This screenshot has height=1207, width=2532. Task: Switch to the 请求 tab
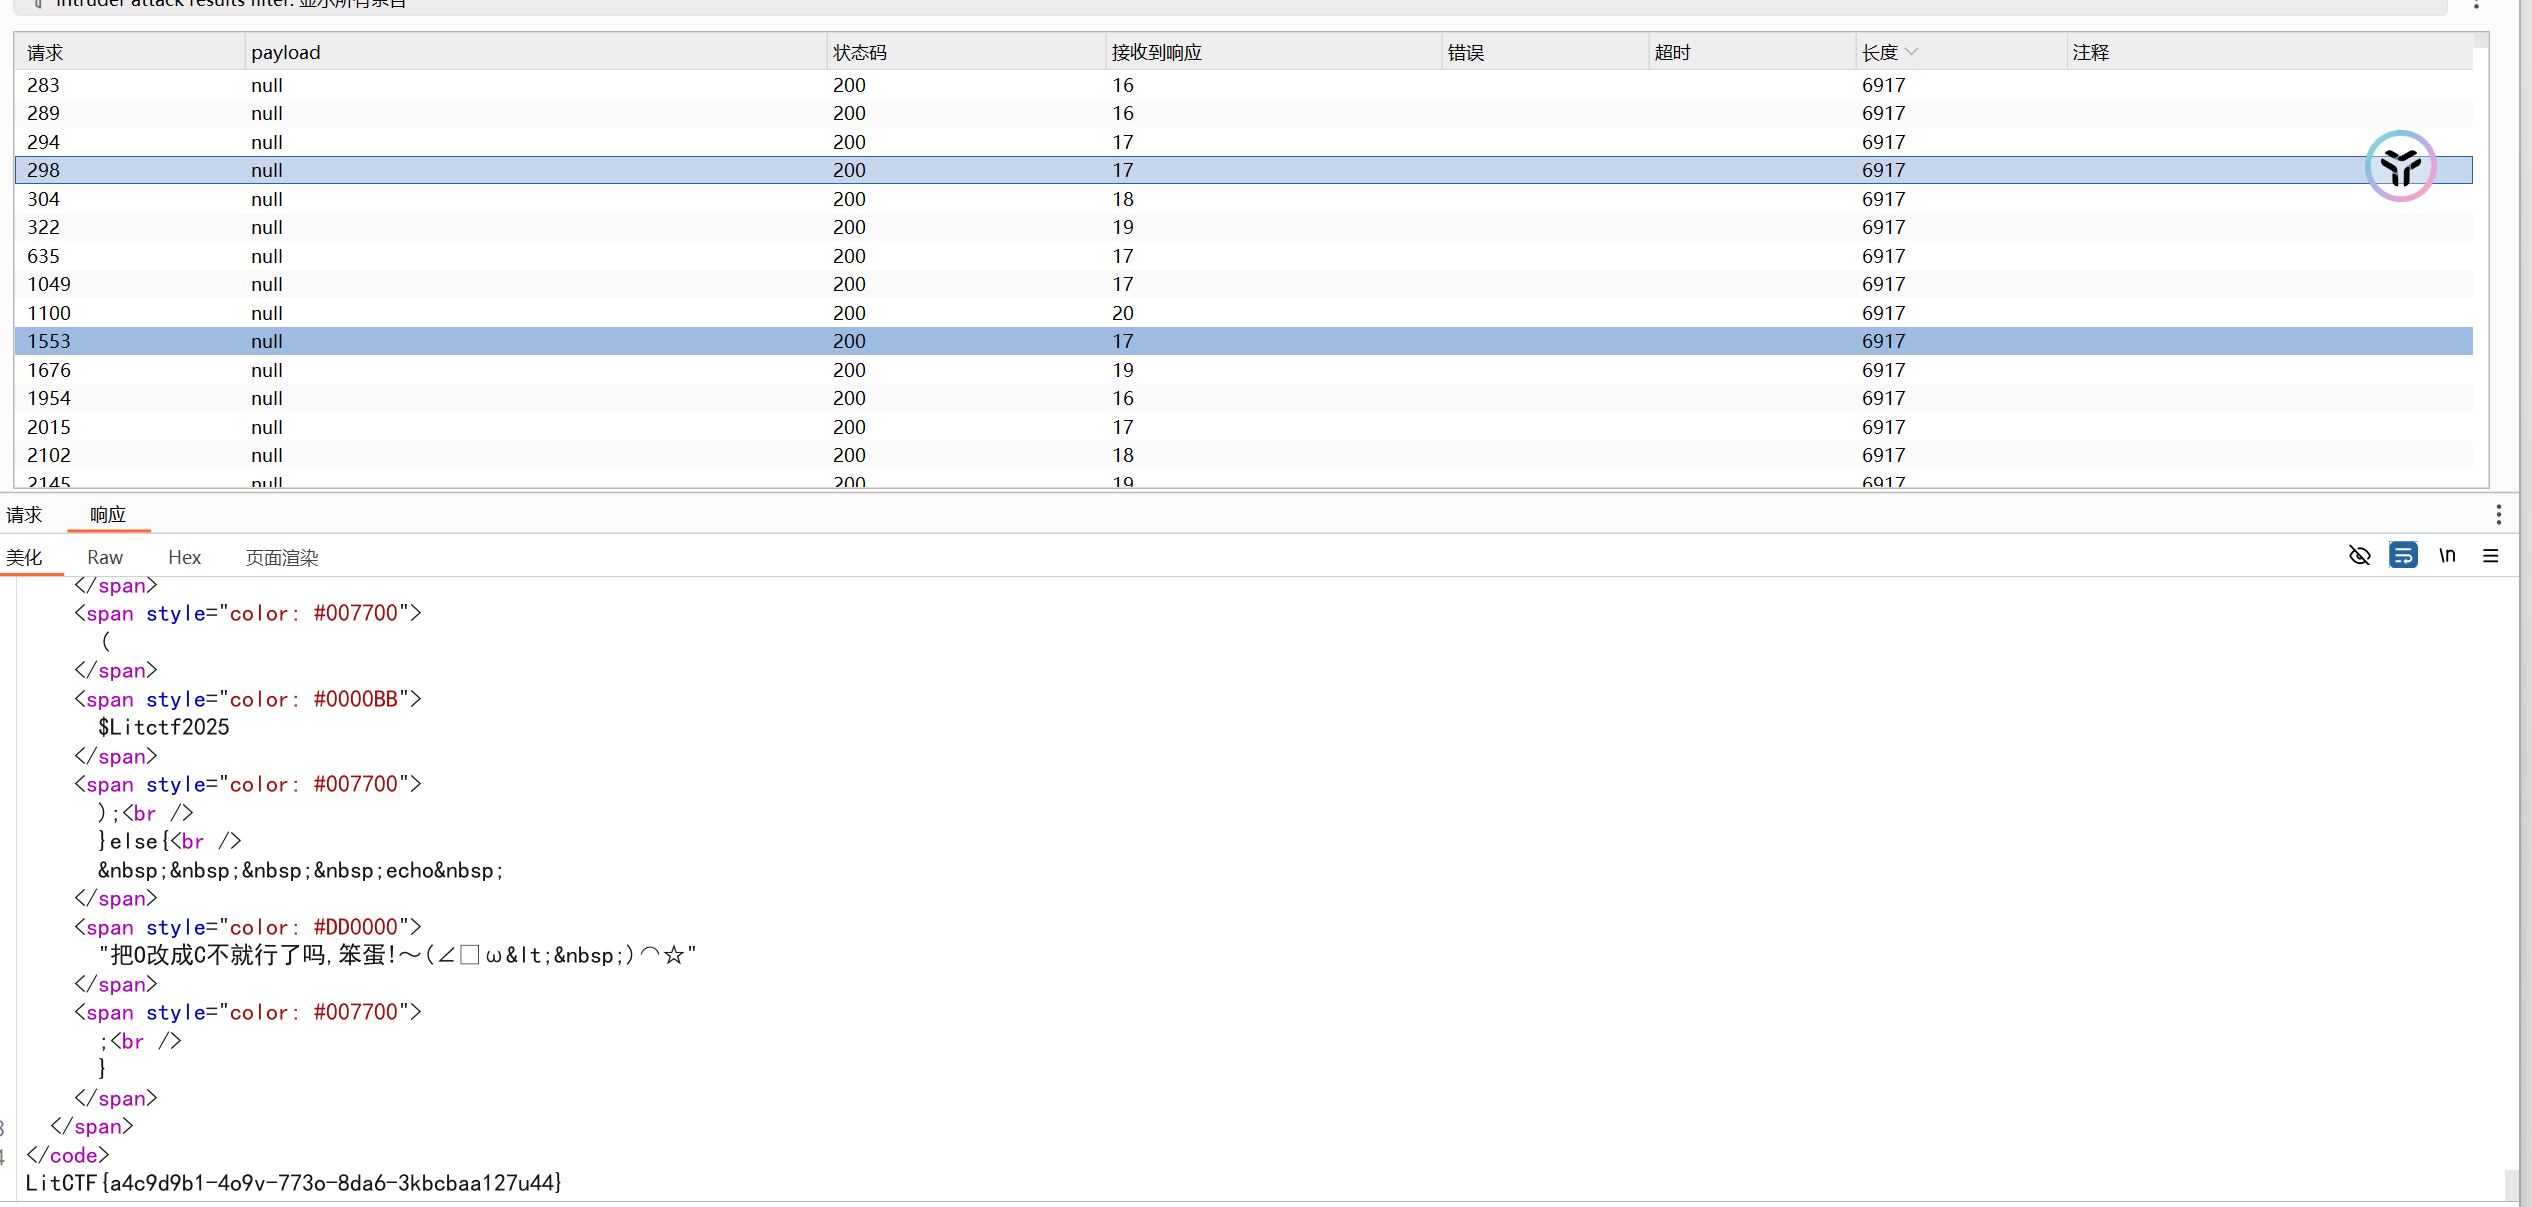click(24, 514)
